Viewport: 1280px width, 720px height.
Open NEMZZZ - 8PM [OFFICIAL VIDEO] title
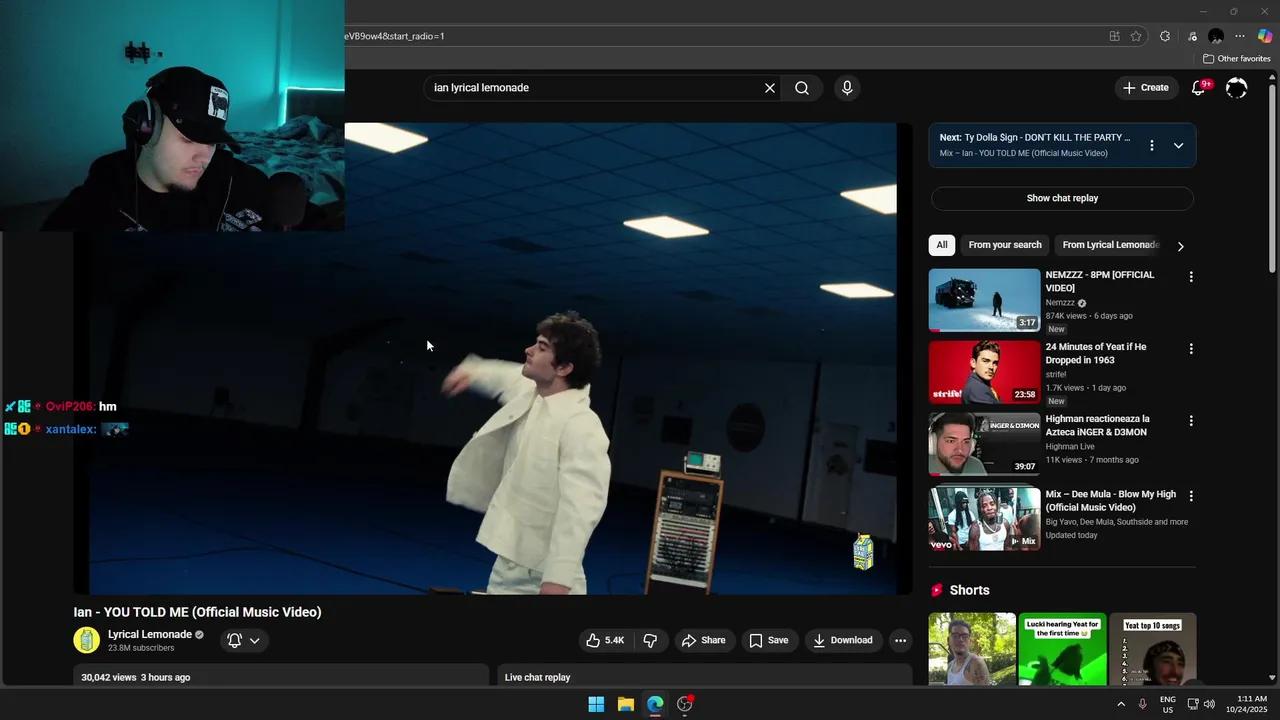coord(1100,281)
